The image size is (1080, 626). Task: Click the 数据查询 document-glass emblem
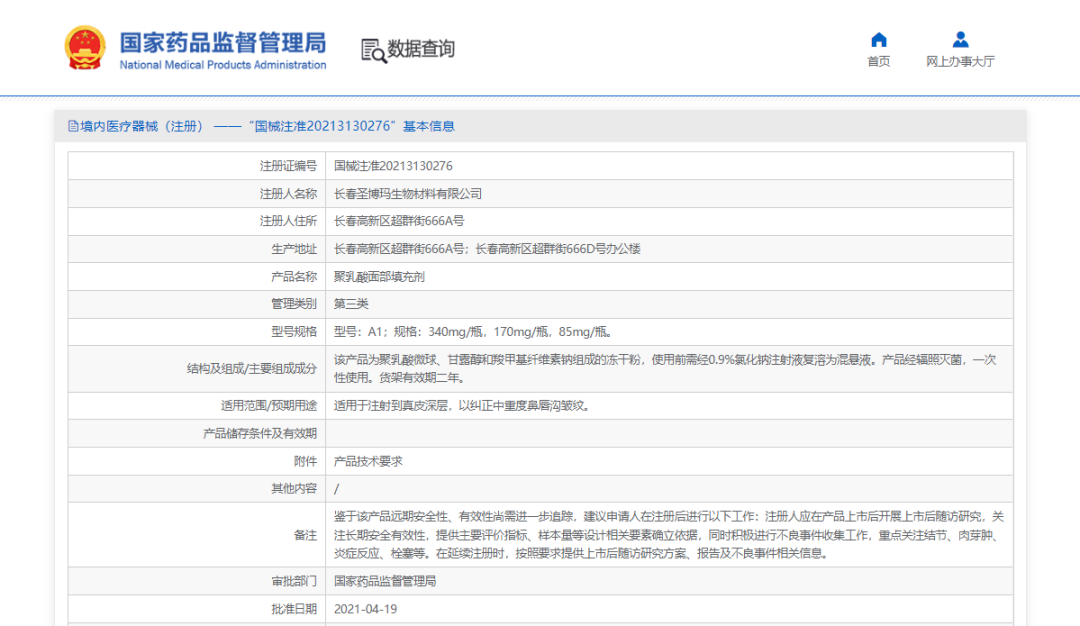pos(371,51)
